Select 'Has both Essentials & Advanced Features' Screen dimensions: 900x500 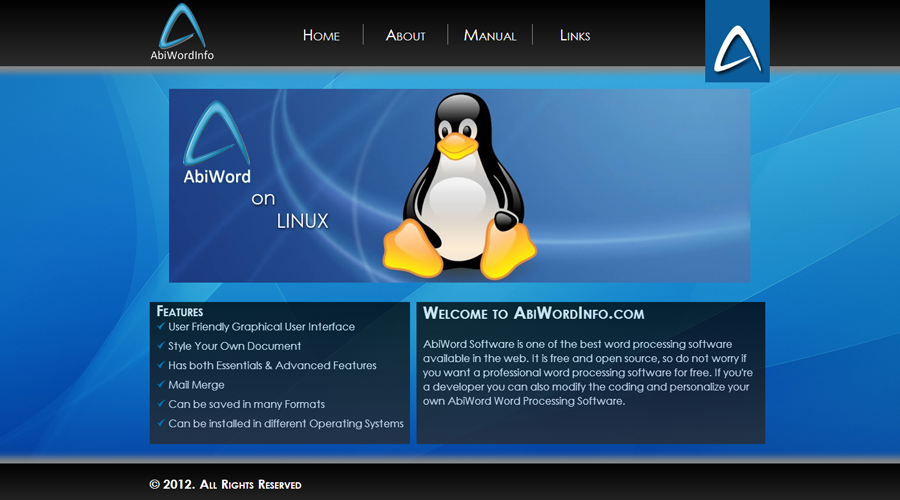(x=272, y=366)
